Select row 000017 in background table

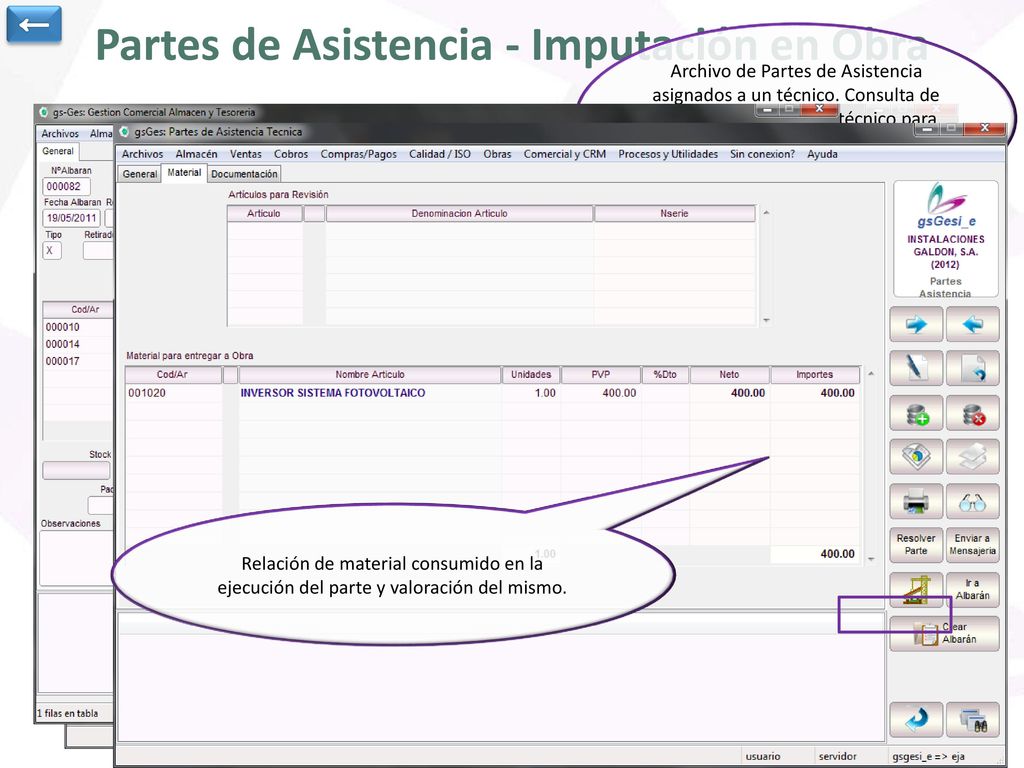[77, 360]
